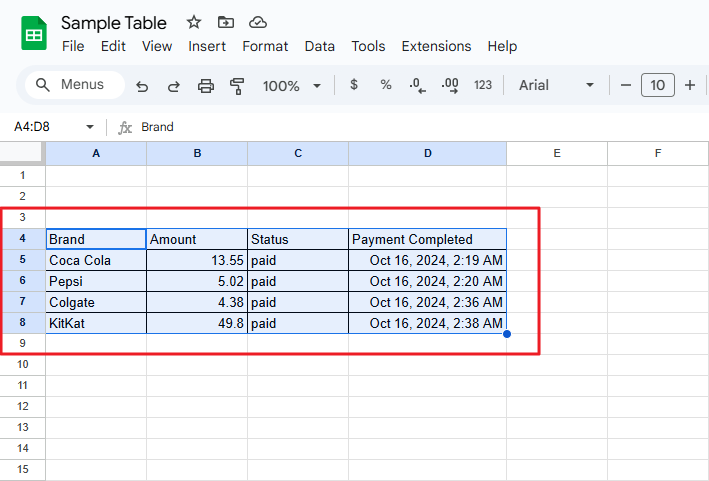Image resolution: width=709 pixels, height=481 pixels.
Task: Select the 4.38 amount cell
Action: (x=197, y=302)
